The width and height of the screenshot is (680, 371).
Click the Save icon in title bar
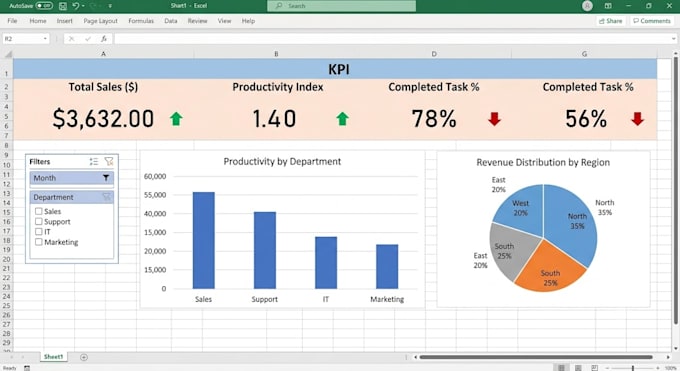click(x=63, y=6)
